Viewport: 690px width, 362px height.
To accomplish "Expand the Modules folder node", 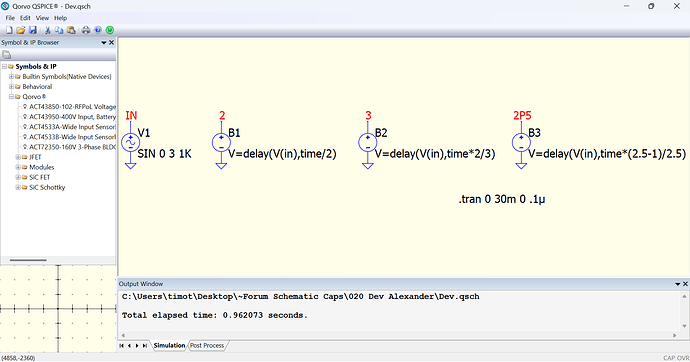I will tap(18, 167).
